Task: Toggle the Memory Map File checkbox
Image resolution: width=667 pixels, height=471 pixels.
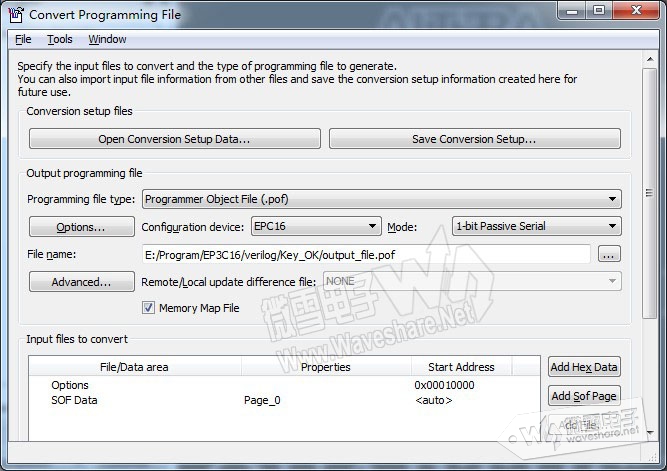Action: click(149, 308)
